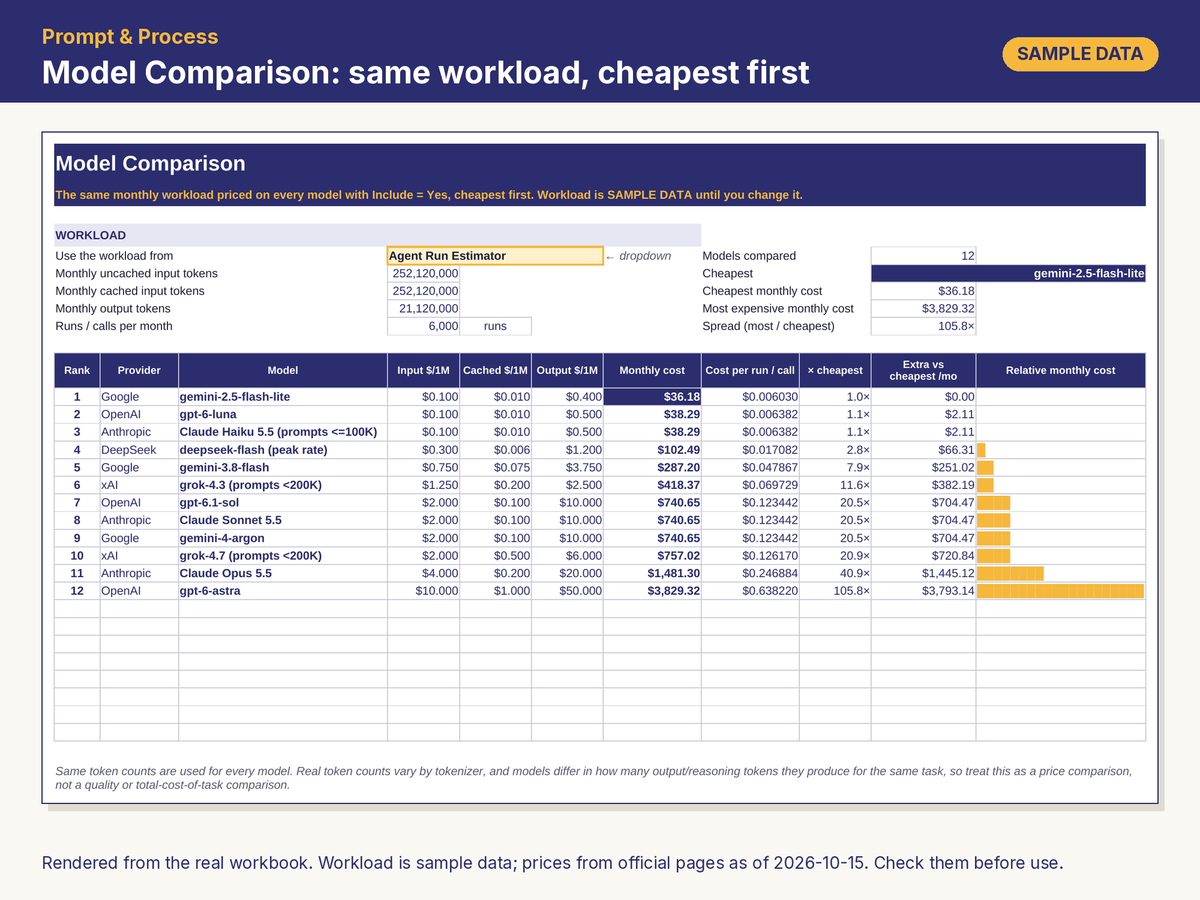Click the relative cost bar for gpt-6-astra

pos(1060,591)
